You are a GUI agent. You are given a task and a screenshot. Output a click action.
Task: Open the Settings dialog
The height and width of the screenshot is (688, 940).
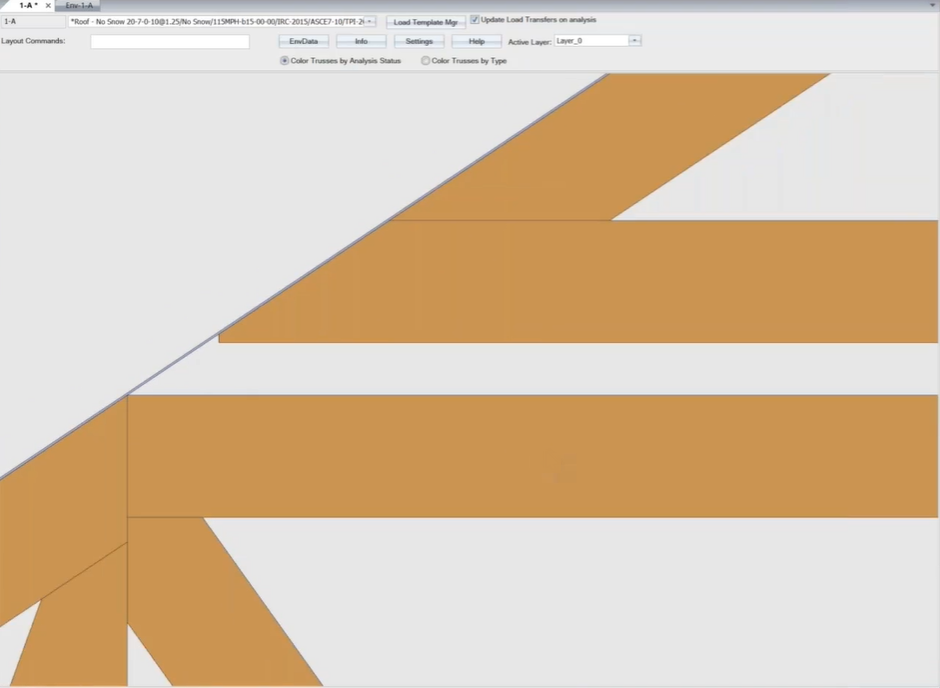(419, 41)
